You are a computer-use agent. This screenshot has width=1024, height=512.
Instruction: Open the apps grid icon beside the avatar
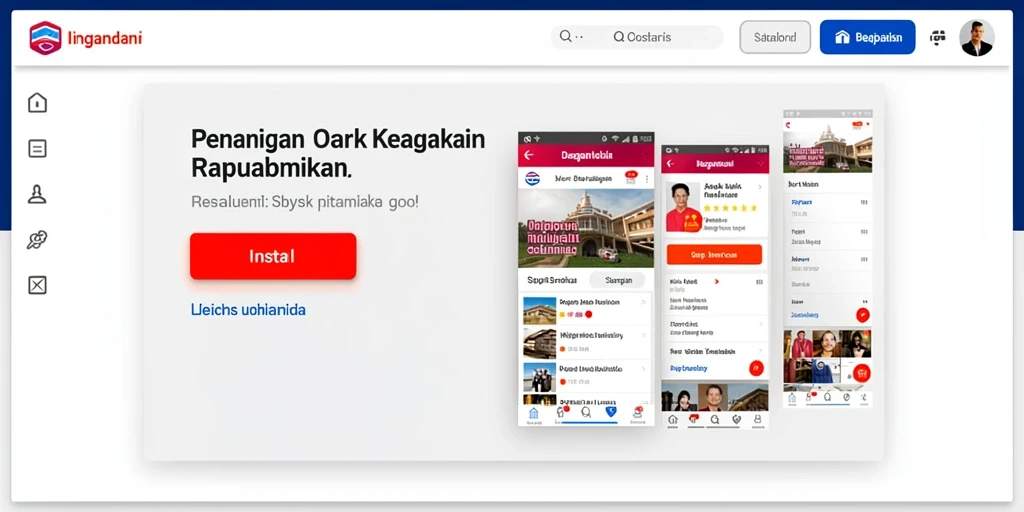coord(938,37)
